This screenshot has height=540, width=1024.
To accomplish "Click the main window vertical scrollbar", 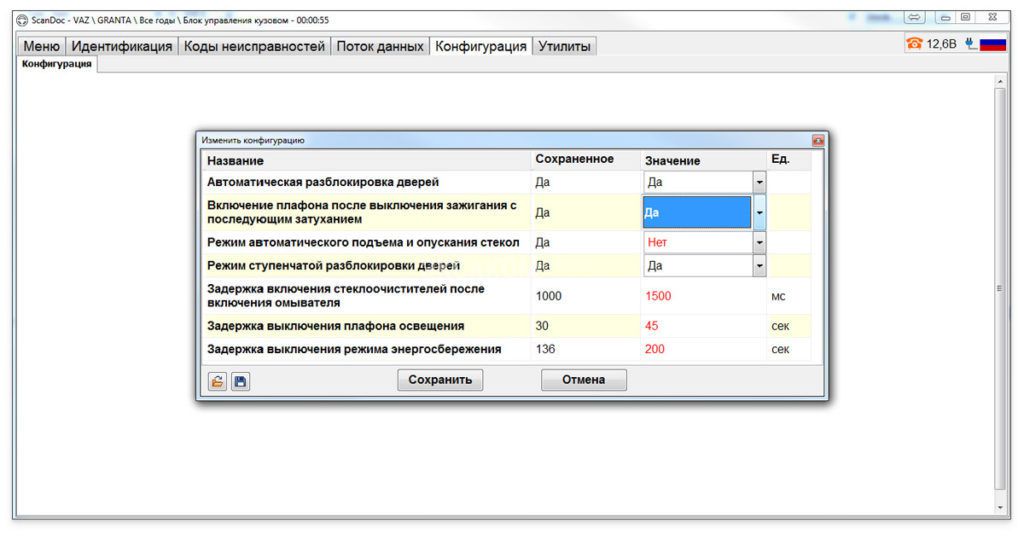I will click(x=1001, y=290).
